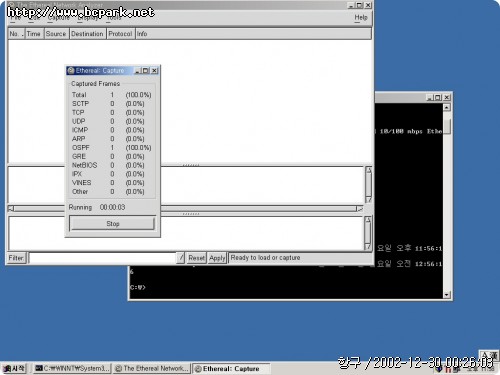
Task: Click up arrow of protocol tree pane scrollbar
Action: point(368,170)
